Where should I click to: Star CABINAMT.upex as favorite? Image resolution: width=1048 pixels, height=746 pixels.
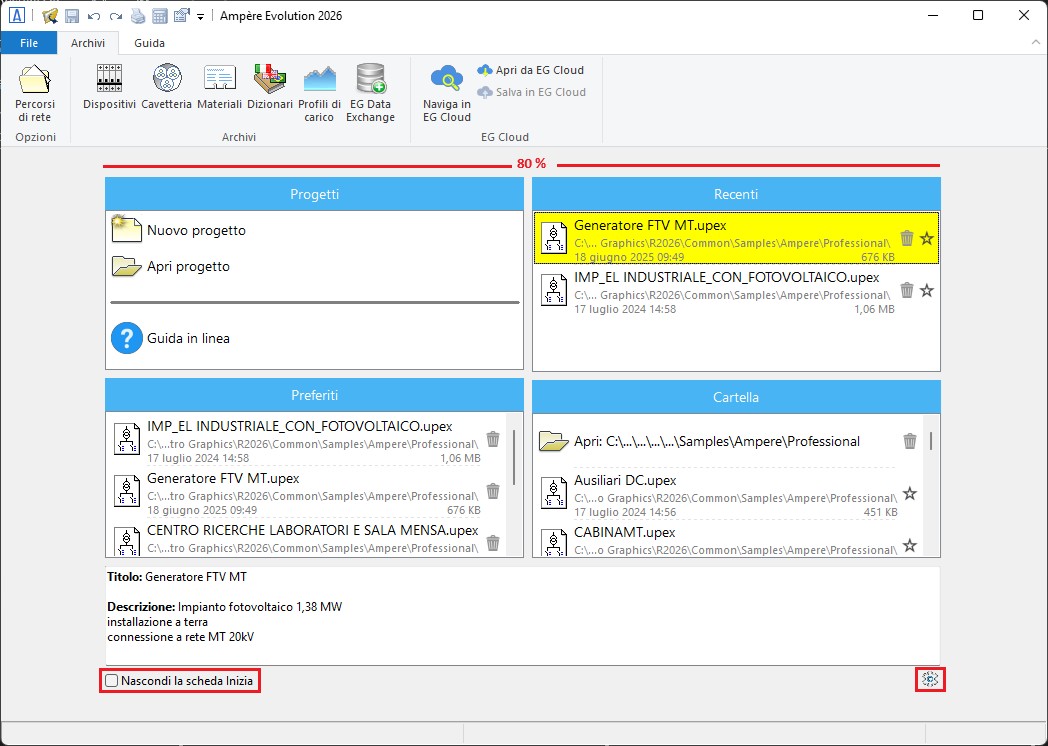click(910, 545)
